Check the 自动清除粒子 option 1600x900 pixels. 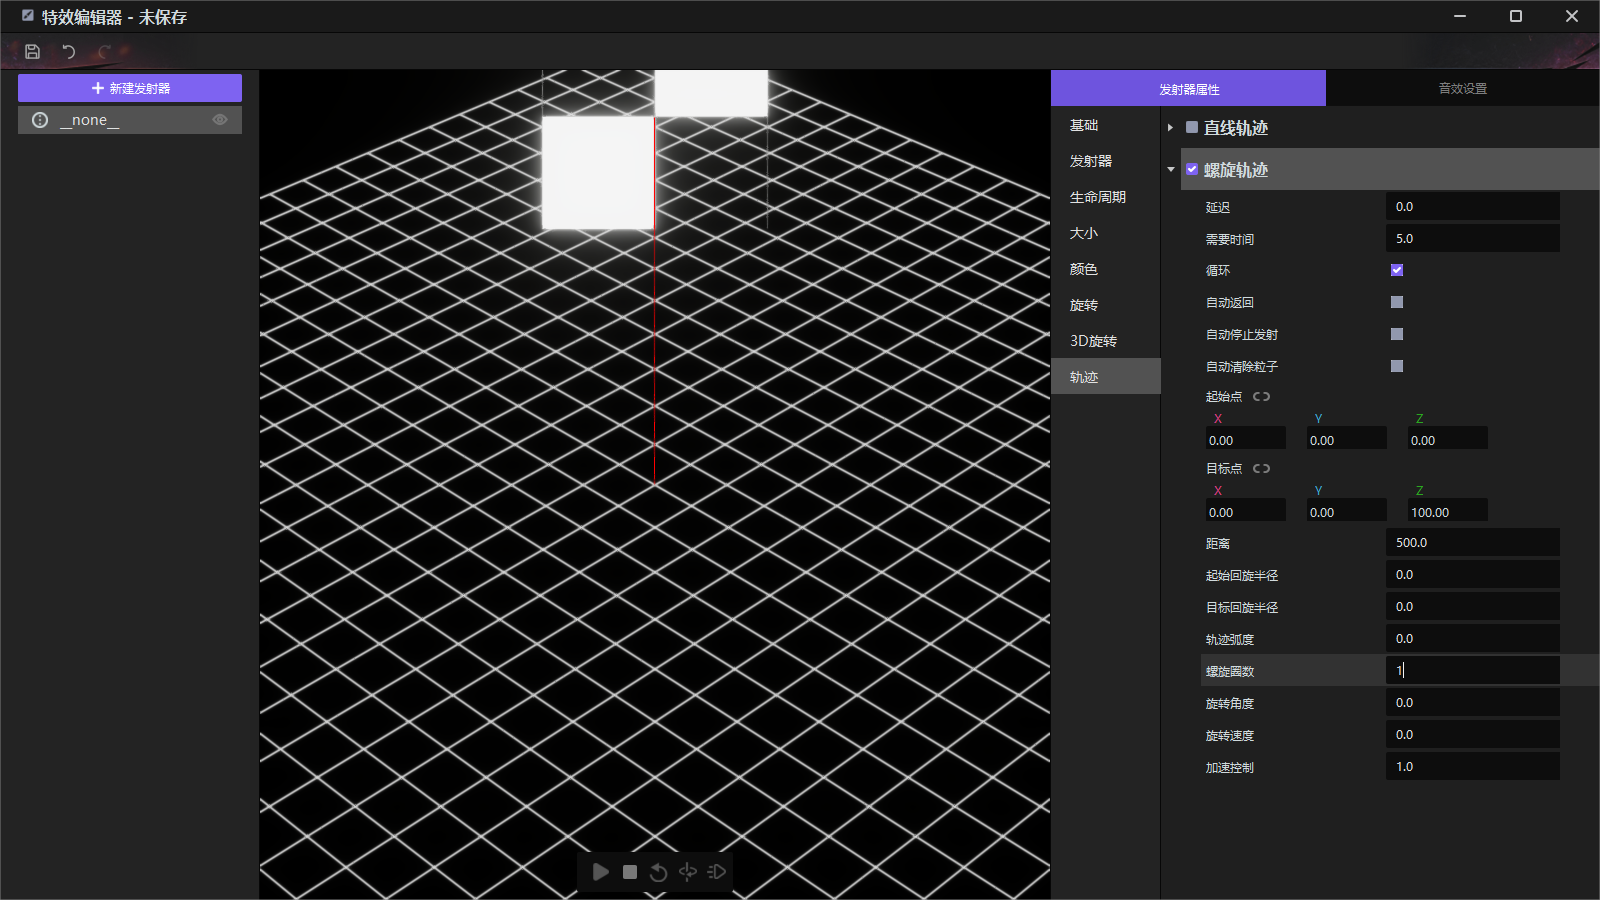click(1397, 366)
